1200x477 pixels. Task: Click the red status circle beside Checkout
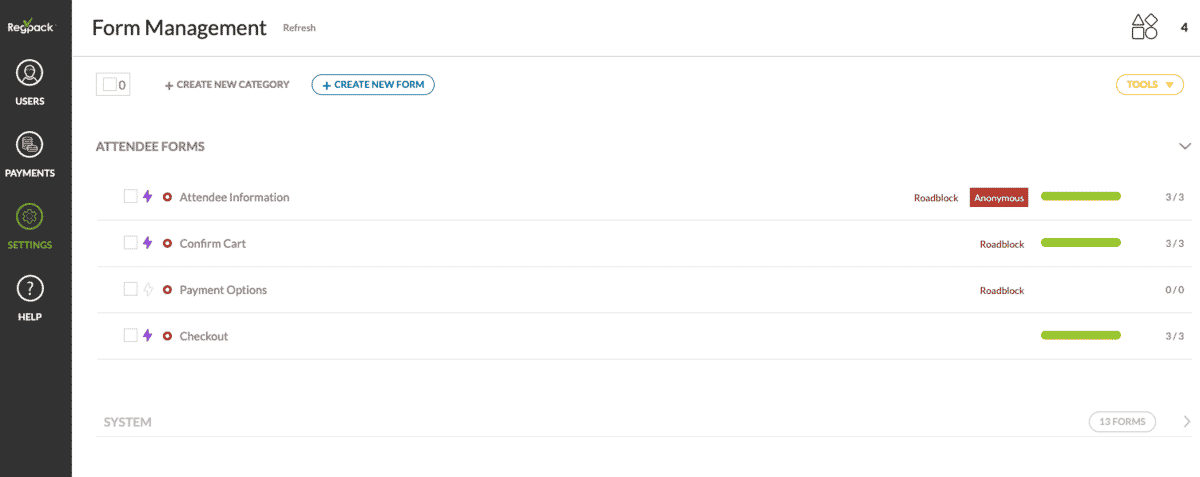tap(167, 336)
